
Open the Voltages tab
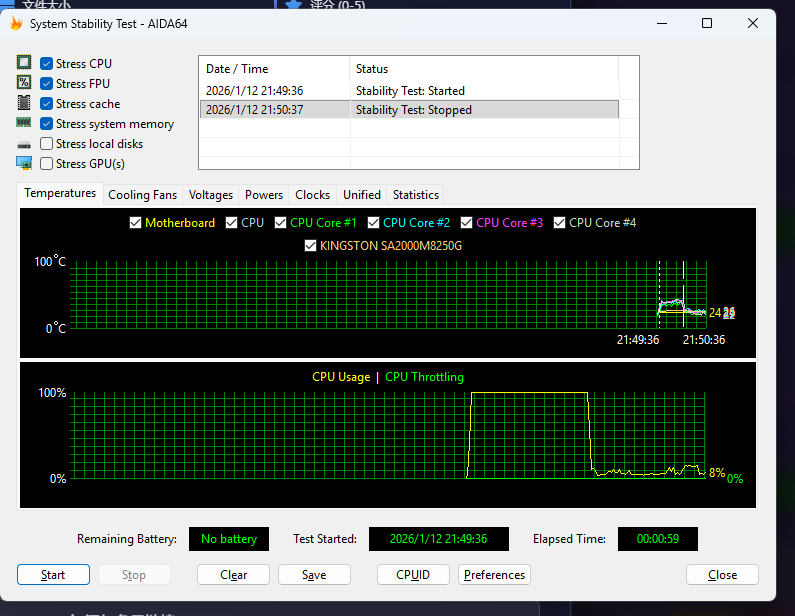coord(211,195)
